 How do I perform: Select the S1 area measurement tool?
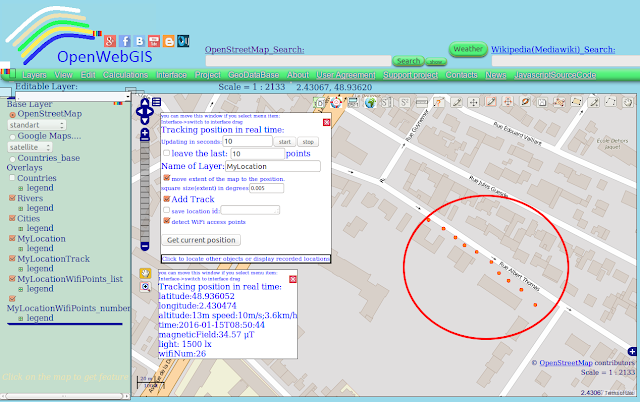pos(387,102)
